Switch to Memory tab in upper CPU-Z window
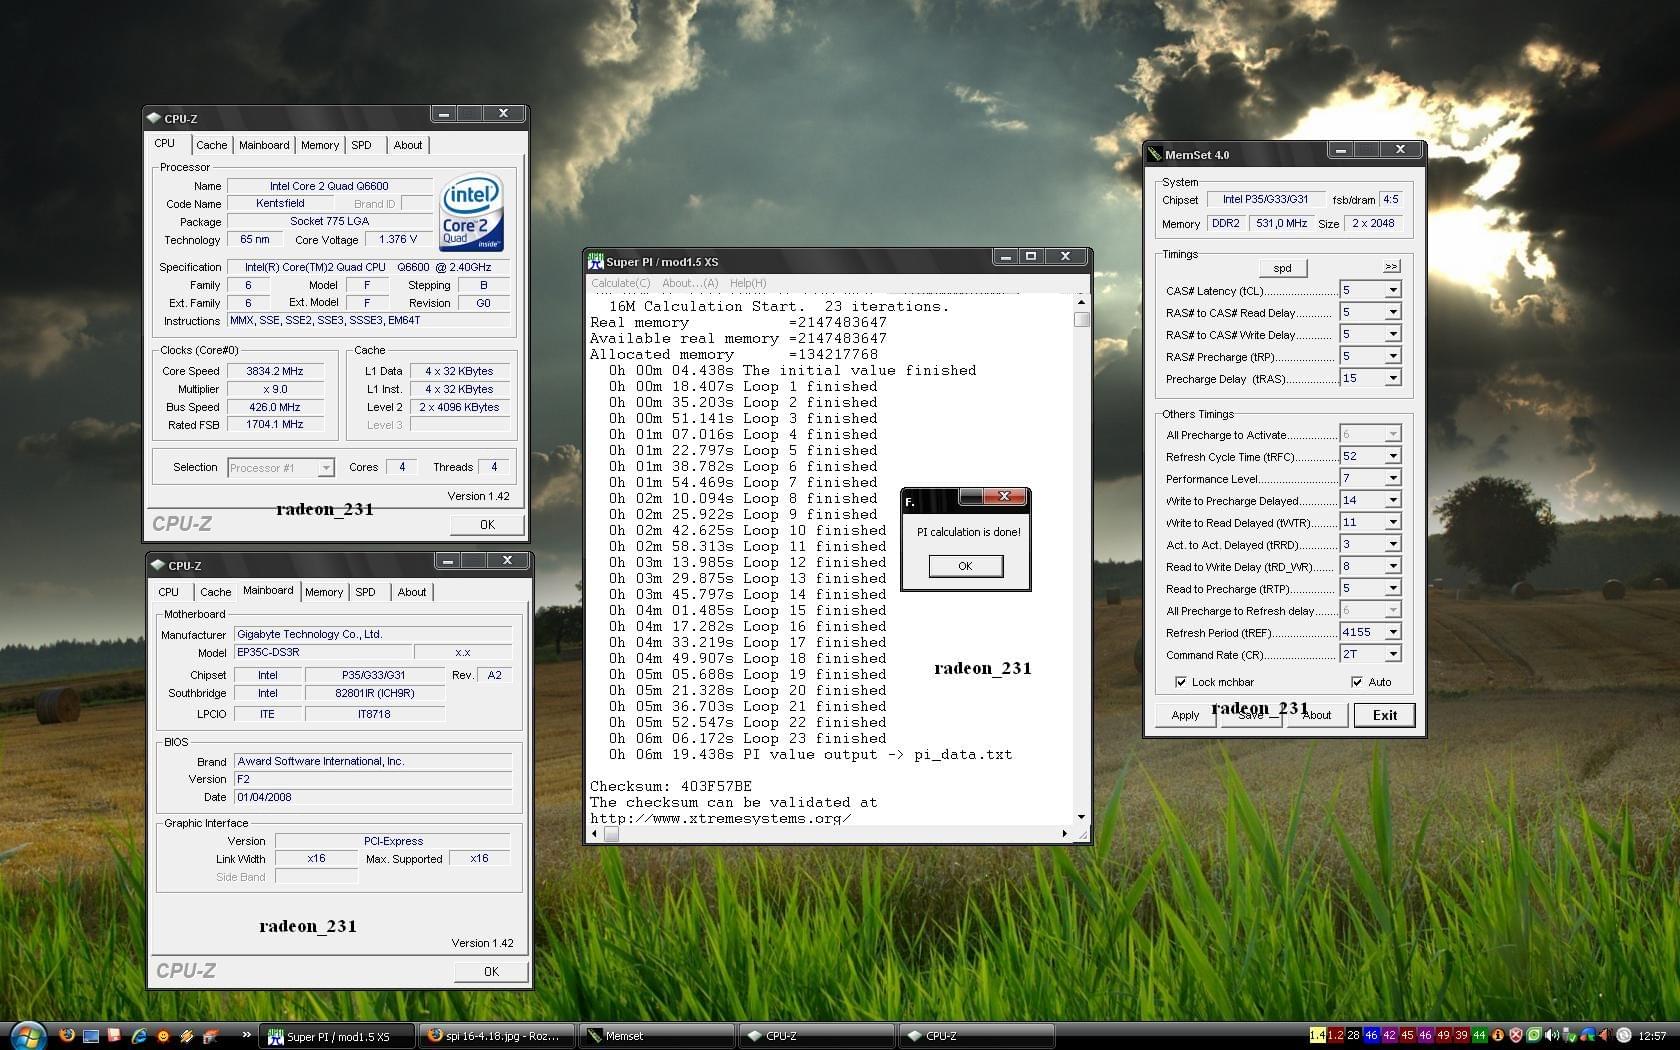1680x1050 pixels. point(320,145)
